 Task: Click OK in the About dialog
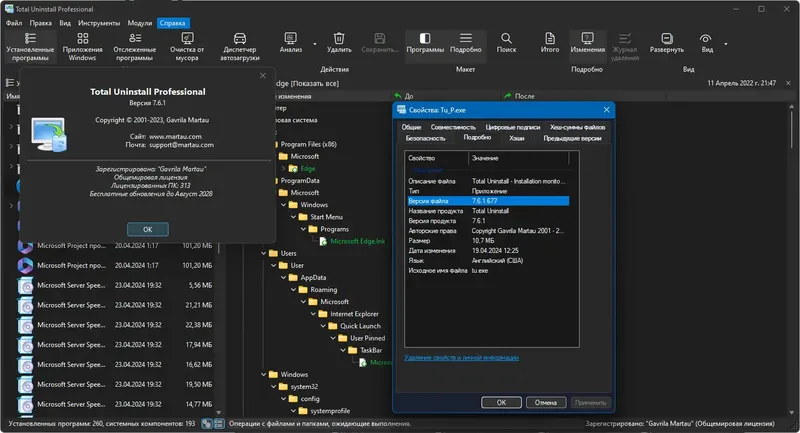(x=147, y=230)
